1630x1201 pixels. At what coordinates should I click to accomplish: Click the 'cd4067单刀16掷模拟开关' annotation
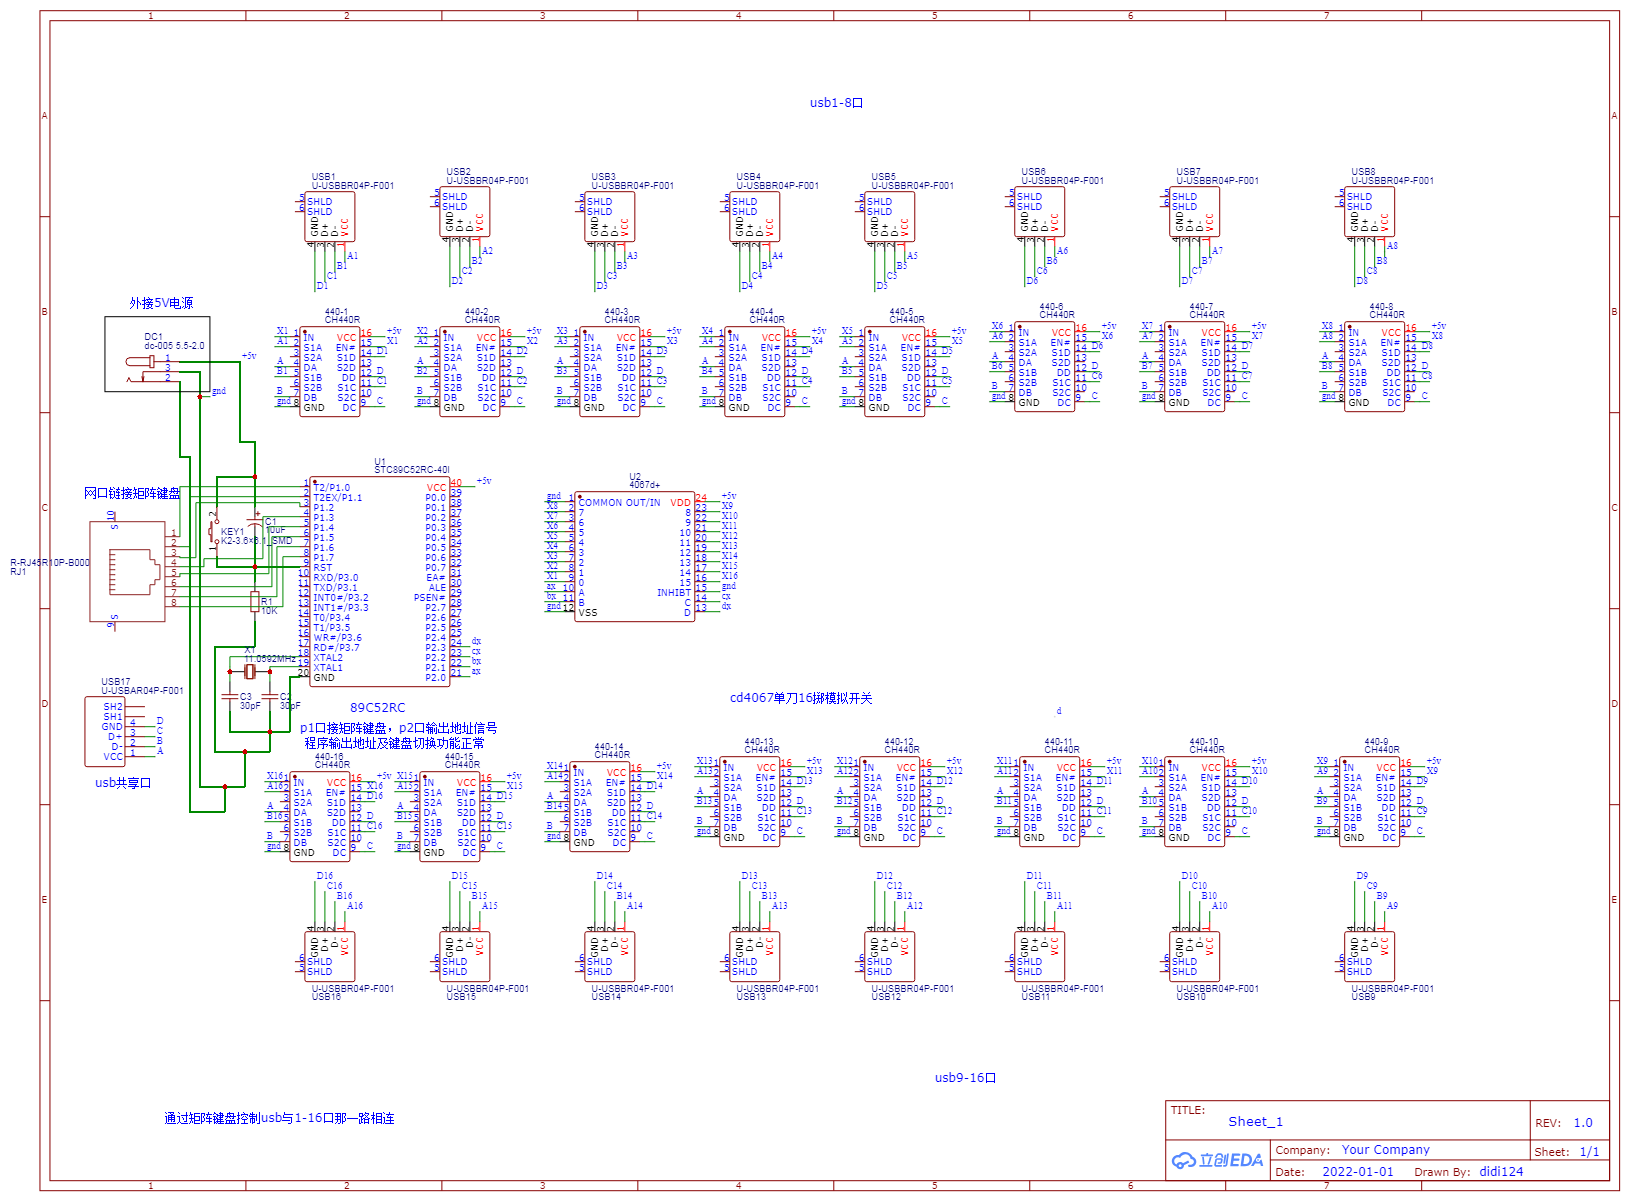click(x=801, y=698)
